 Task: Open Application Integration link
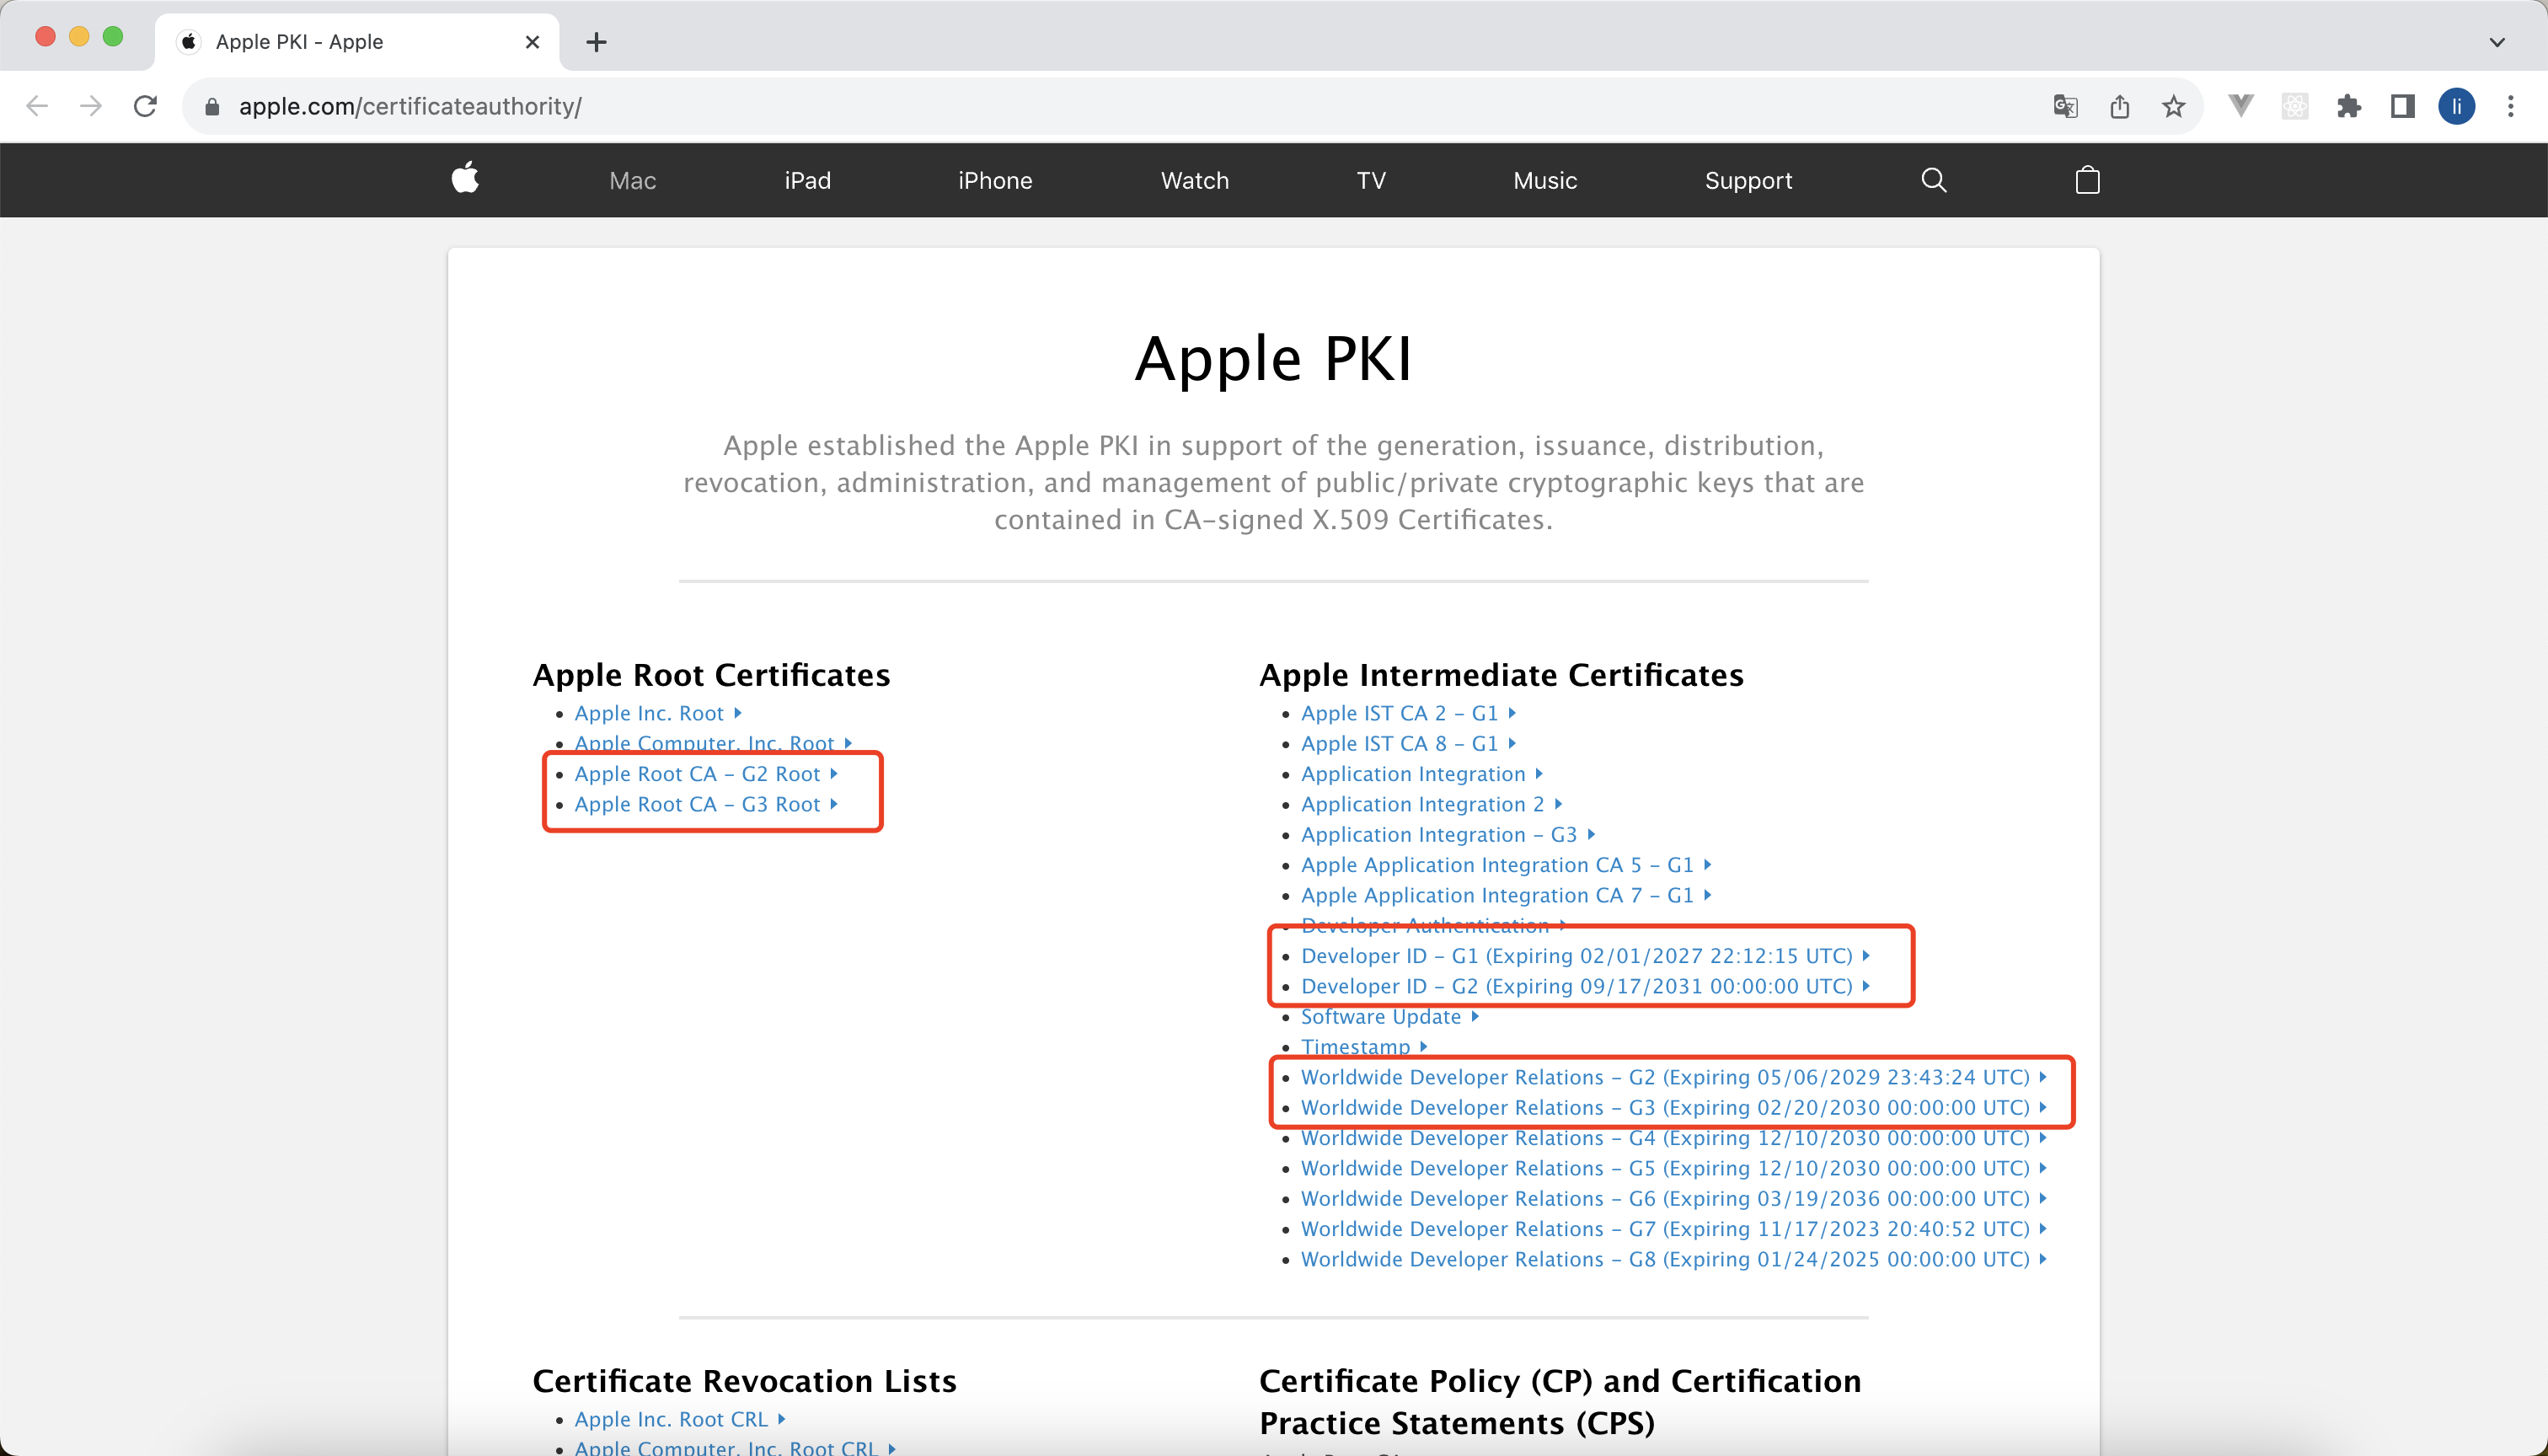(1421, 774)
